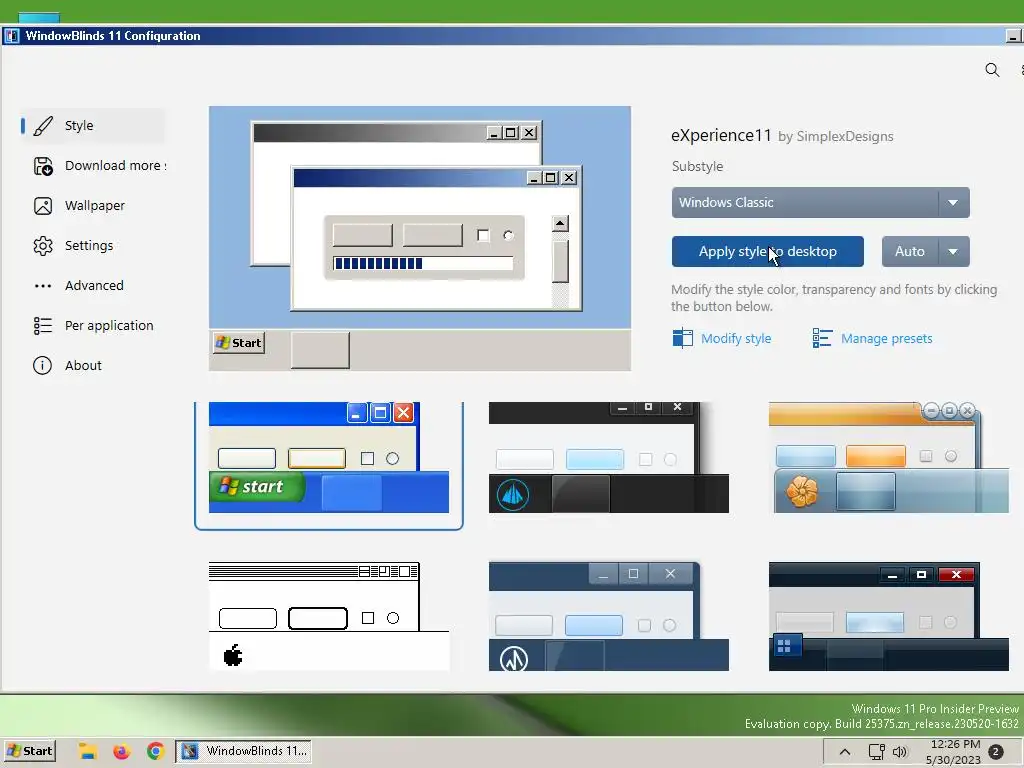The width and height of the screenshot is (1024, 768).
Task: Expand the Auto dropdown arrow
Action: (953, 251)
